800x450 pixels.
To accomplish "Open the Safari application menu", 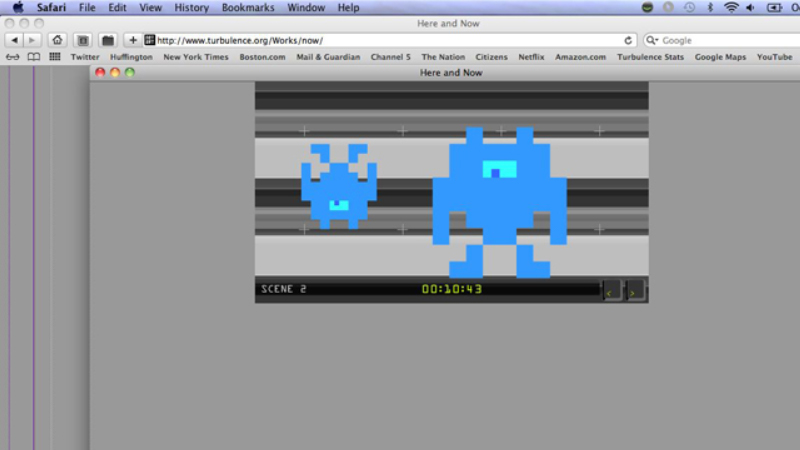I will click(x=51, y=8).
